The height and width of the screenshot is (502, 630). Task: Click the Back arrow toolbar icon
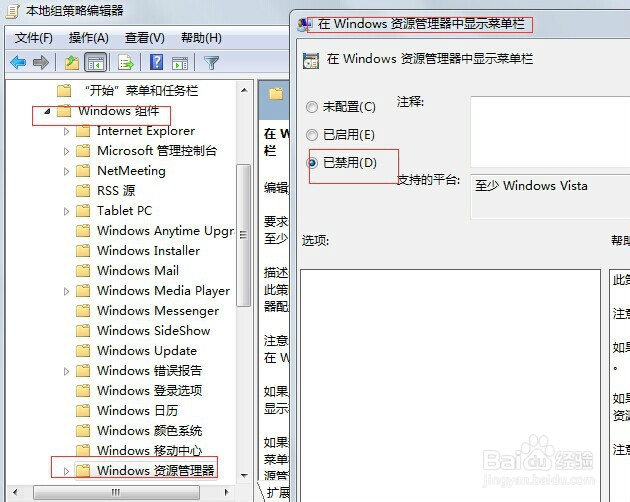tap(18, 63)
